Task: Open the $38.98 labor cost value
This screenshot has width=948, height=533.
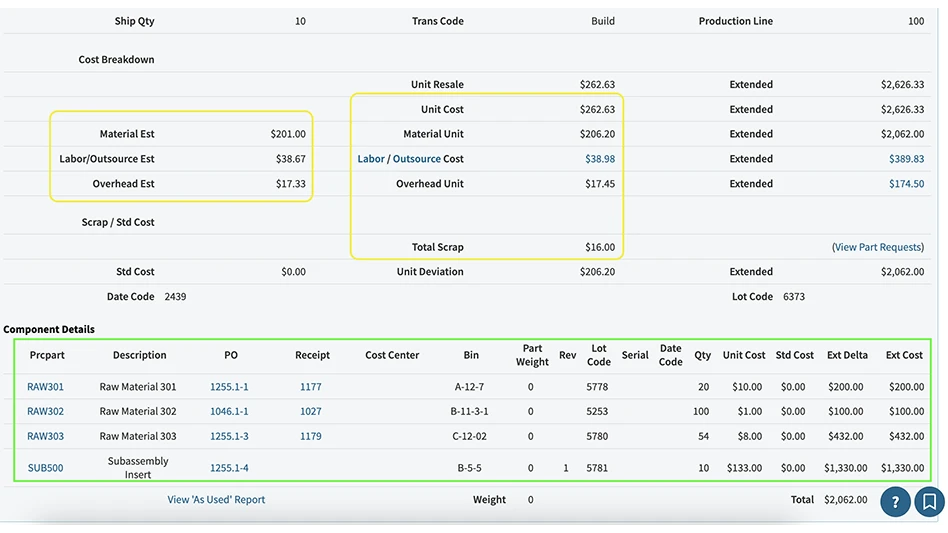Action: pos(600,159)
